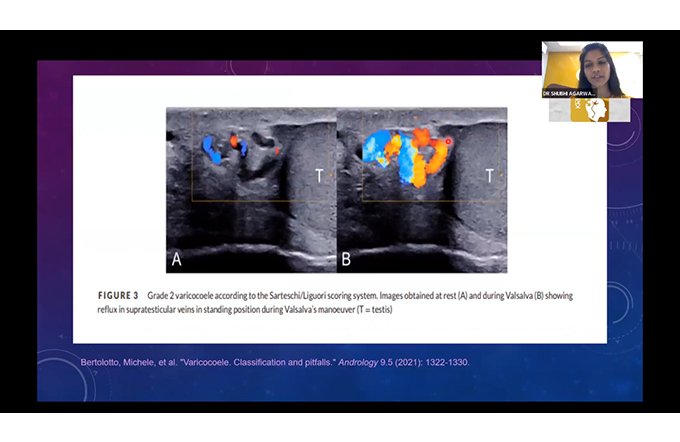Click the letter B label on right ultrasound
The width and height of the screenshot is (680, 442).
(347, 259)
